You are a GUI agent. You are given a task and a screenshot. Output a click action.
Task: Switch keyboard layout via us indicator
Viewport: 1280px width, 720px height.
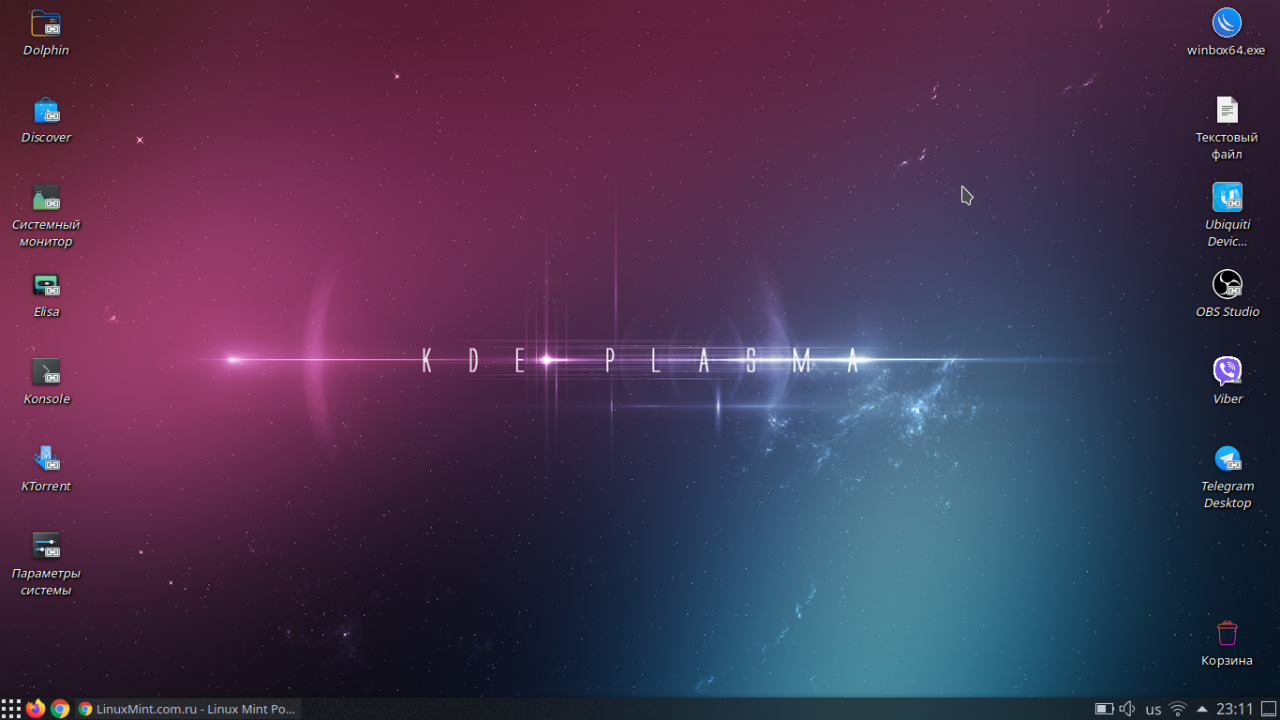pyautogui.click(x=1153, y=709)
